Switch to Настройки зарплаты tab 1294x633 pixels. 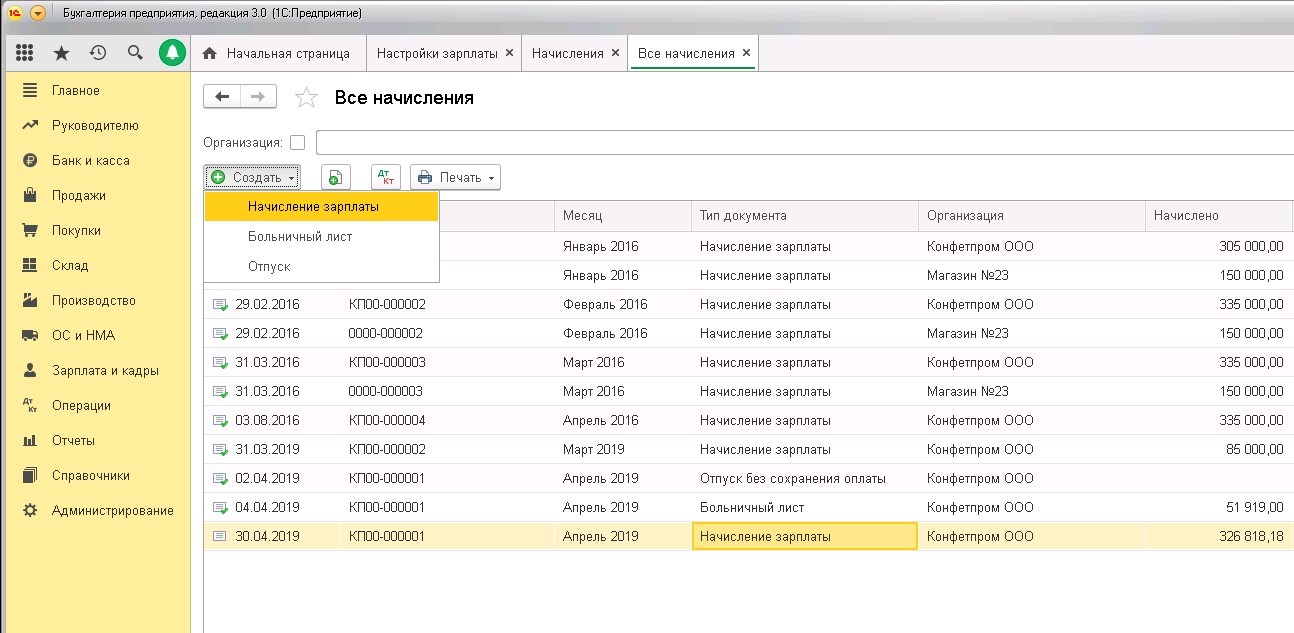coord(436,53)
